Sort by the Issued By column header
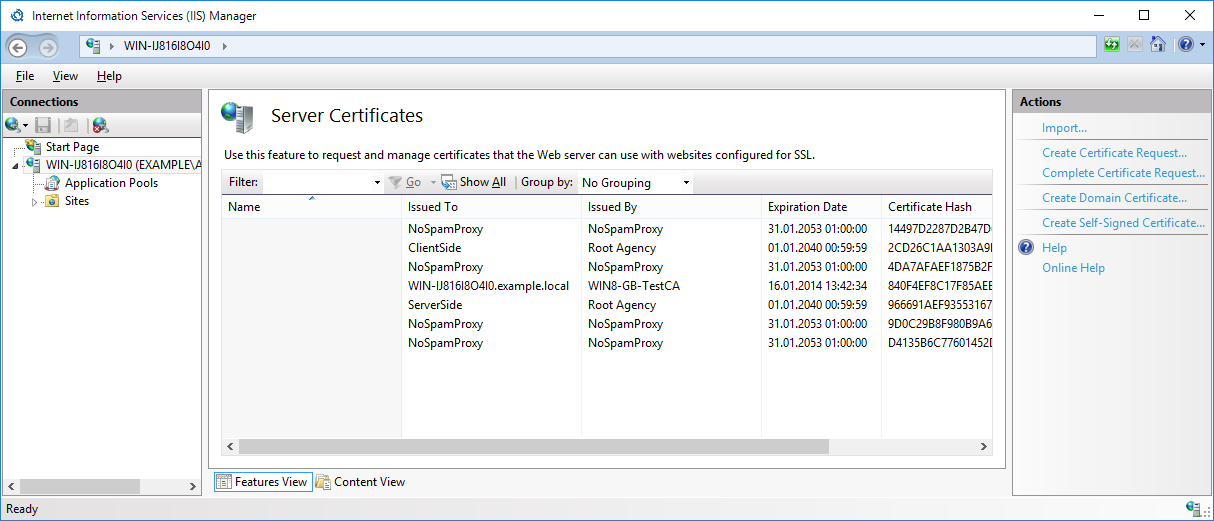The image size is (1214, 521). (671, 207)
